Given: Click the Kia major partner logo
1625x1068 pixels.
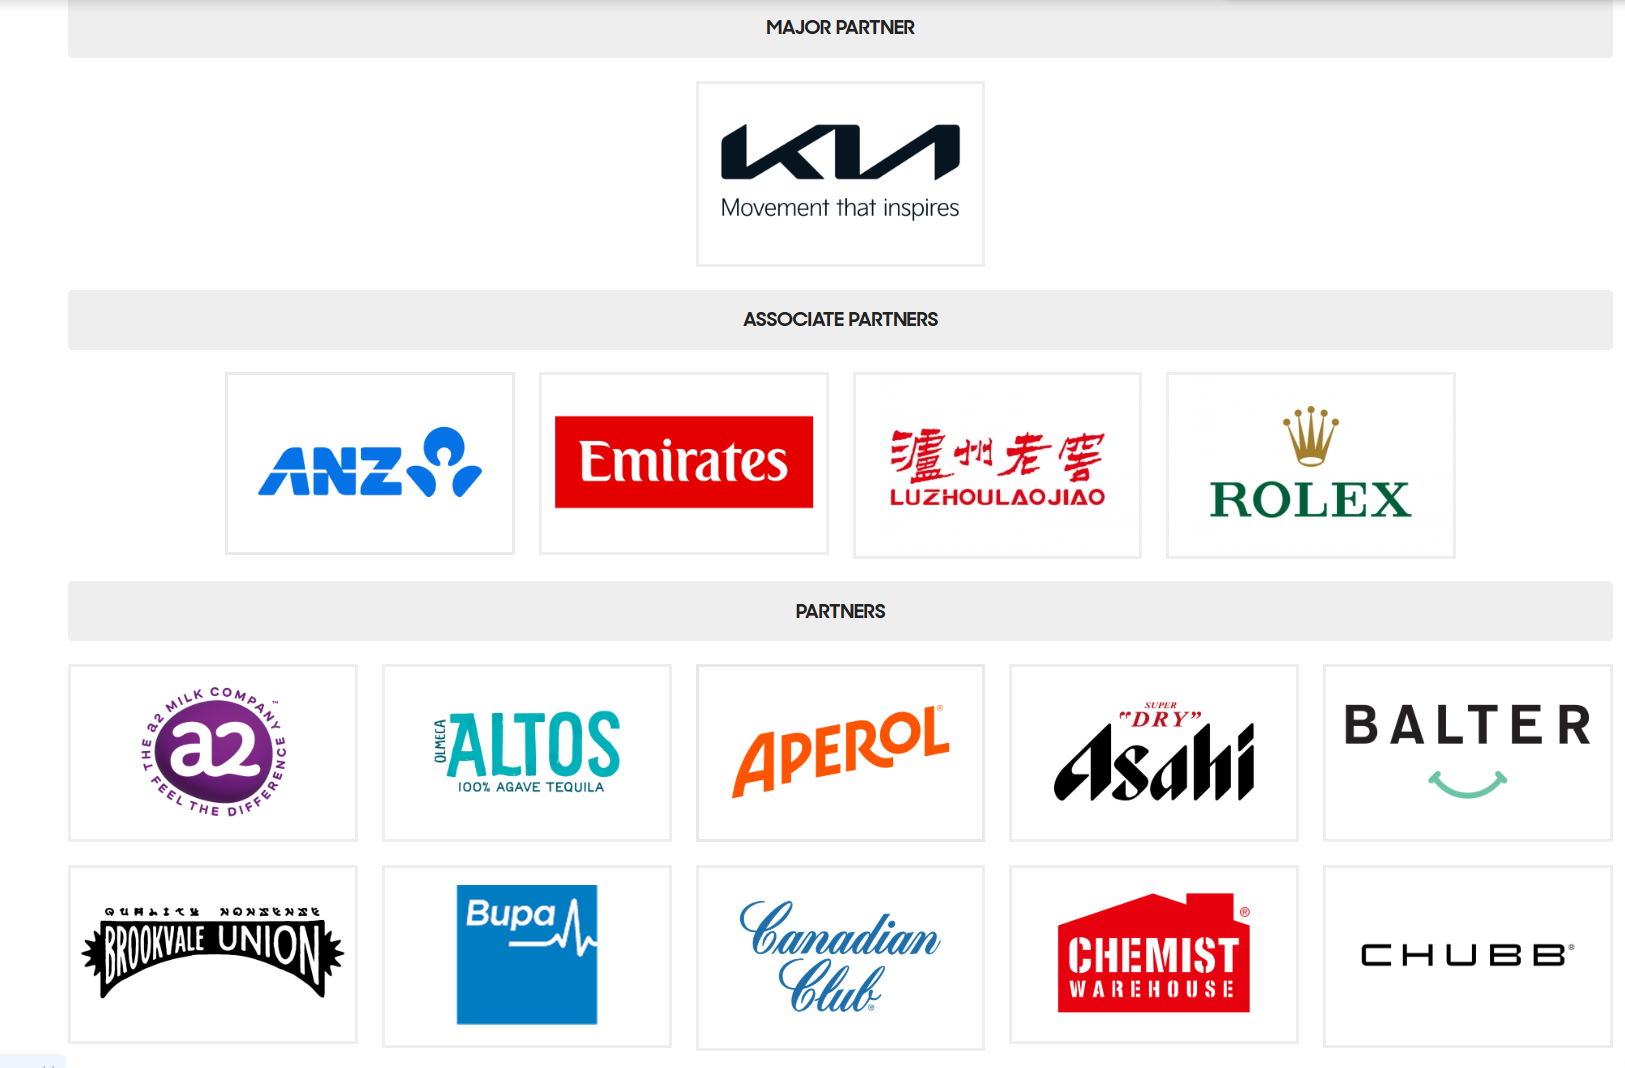Looking at the screenshot, I should (840, 174).
